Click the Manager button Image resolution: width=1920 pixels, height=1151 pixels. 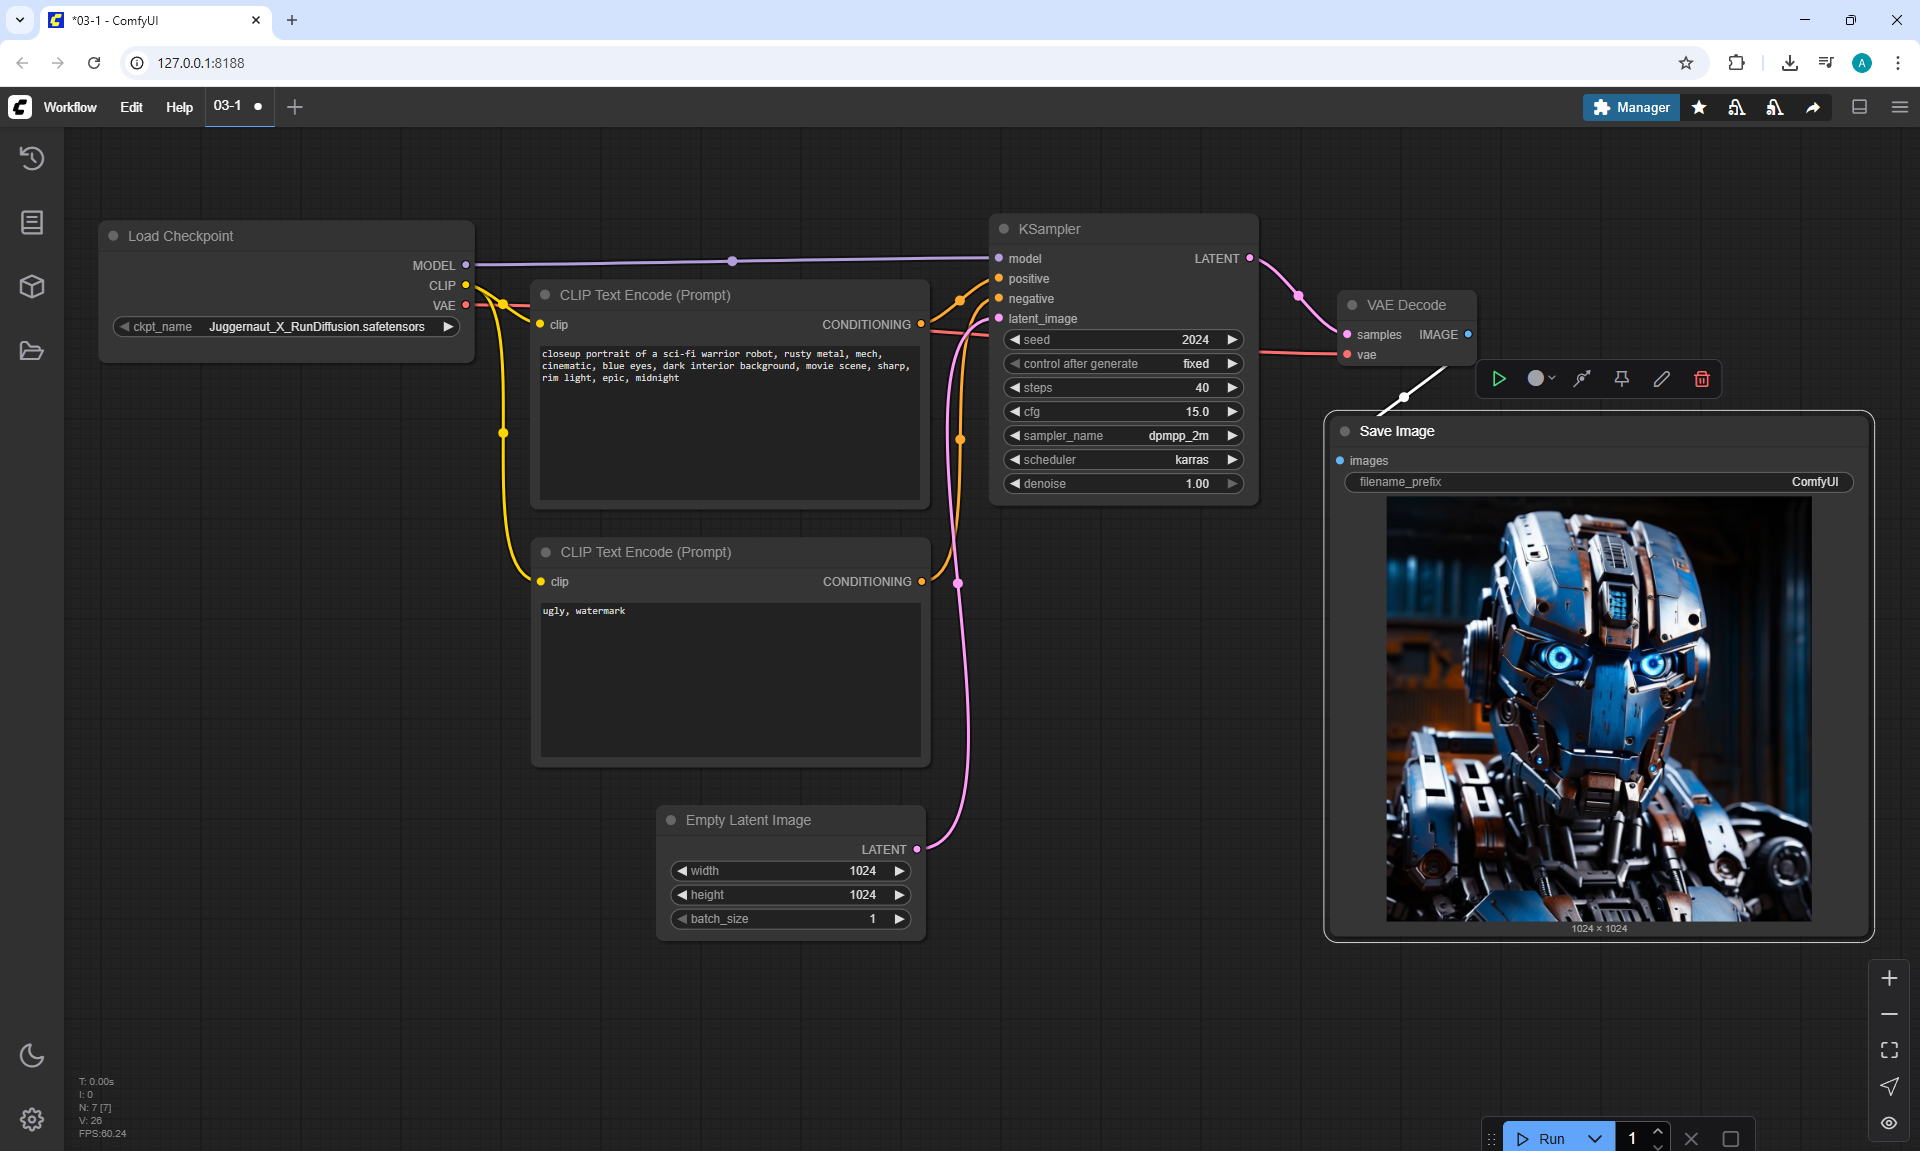(1631, 107)
